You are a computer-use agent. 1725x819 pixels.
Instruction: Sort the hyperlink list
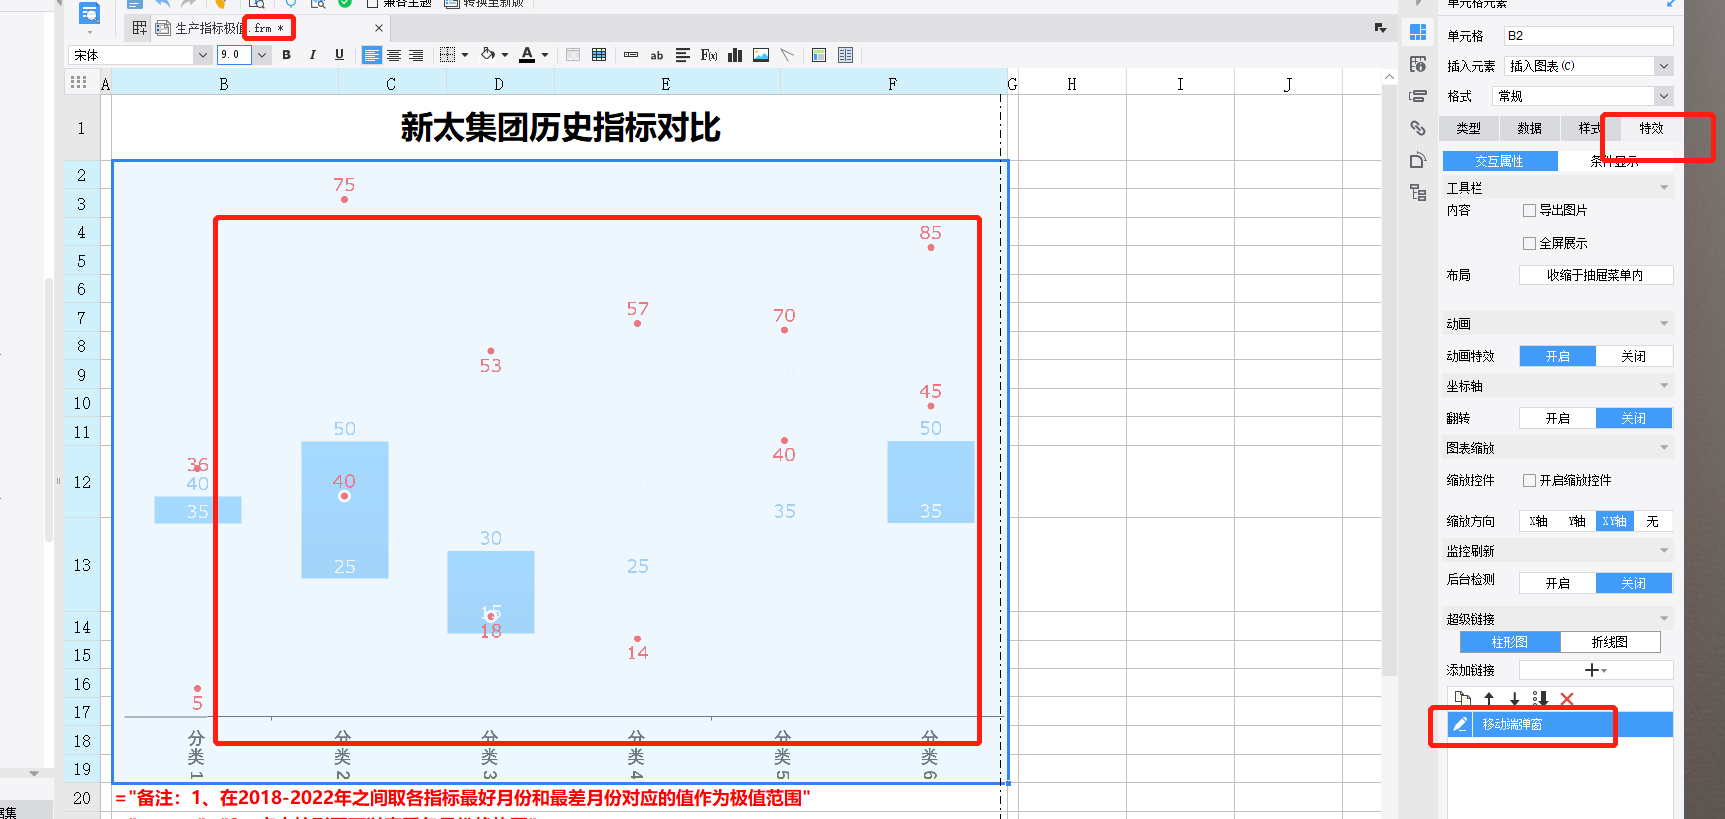(x=1540, y=699)
